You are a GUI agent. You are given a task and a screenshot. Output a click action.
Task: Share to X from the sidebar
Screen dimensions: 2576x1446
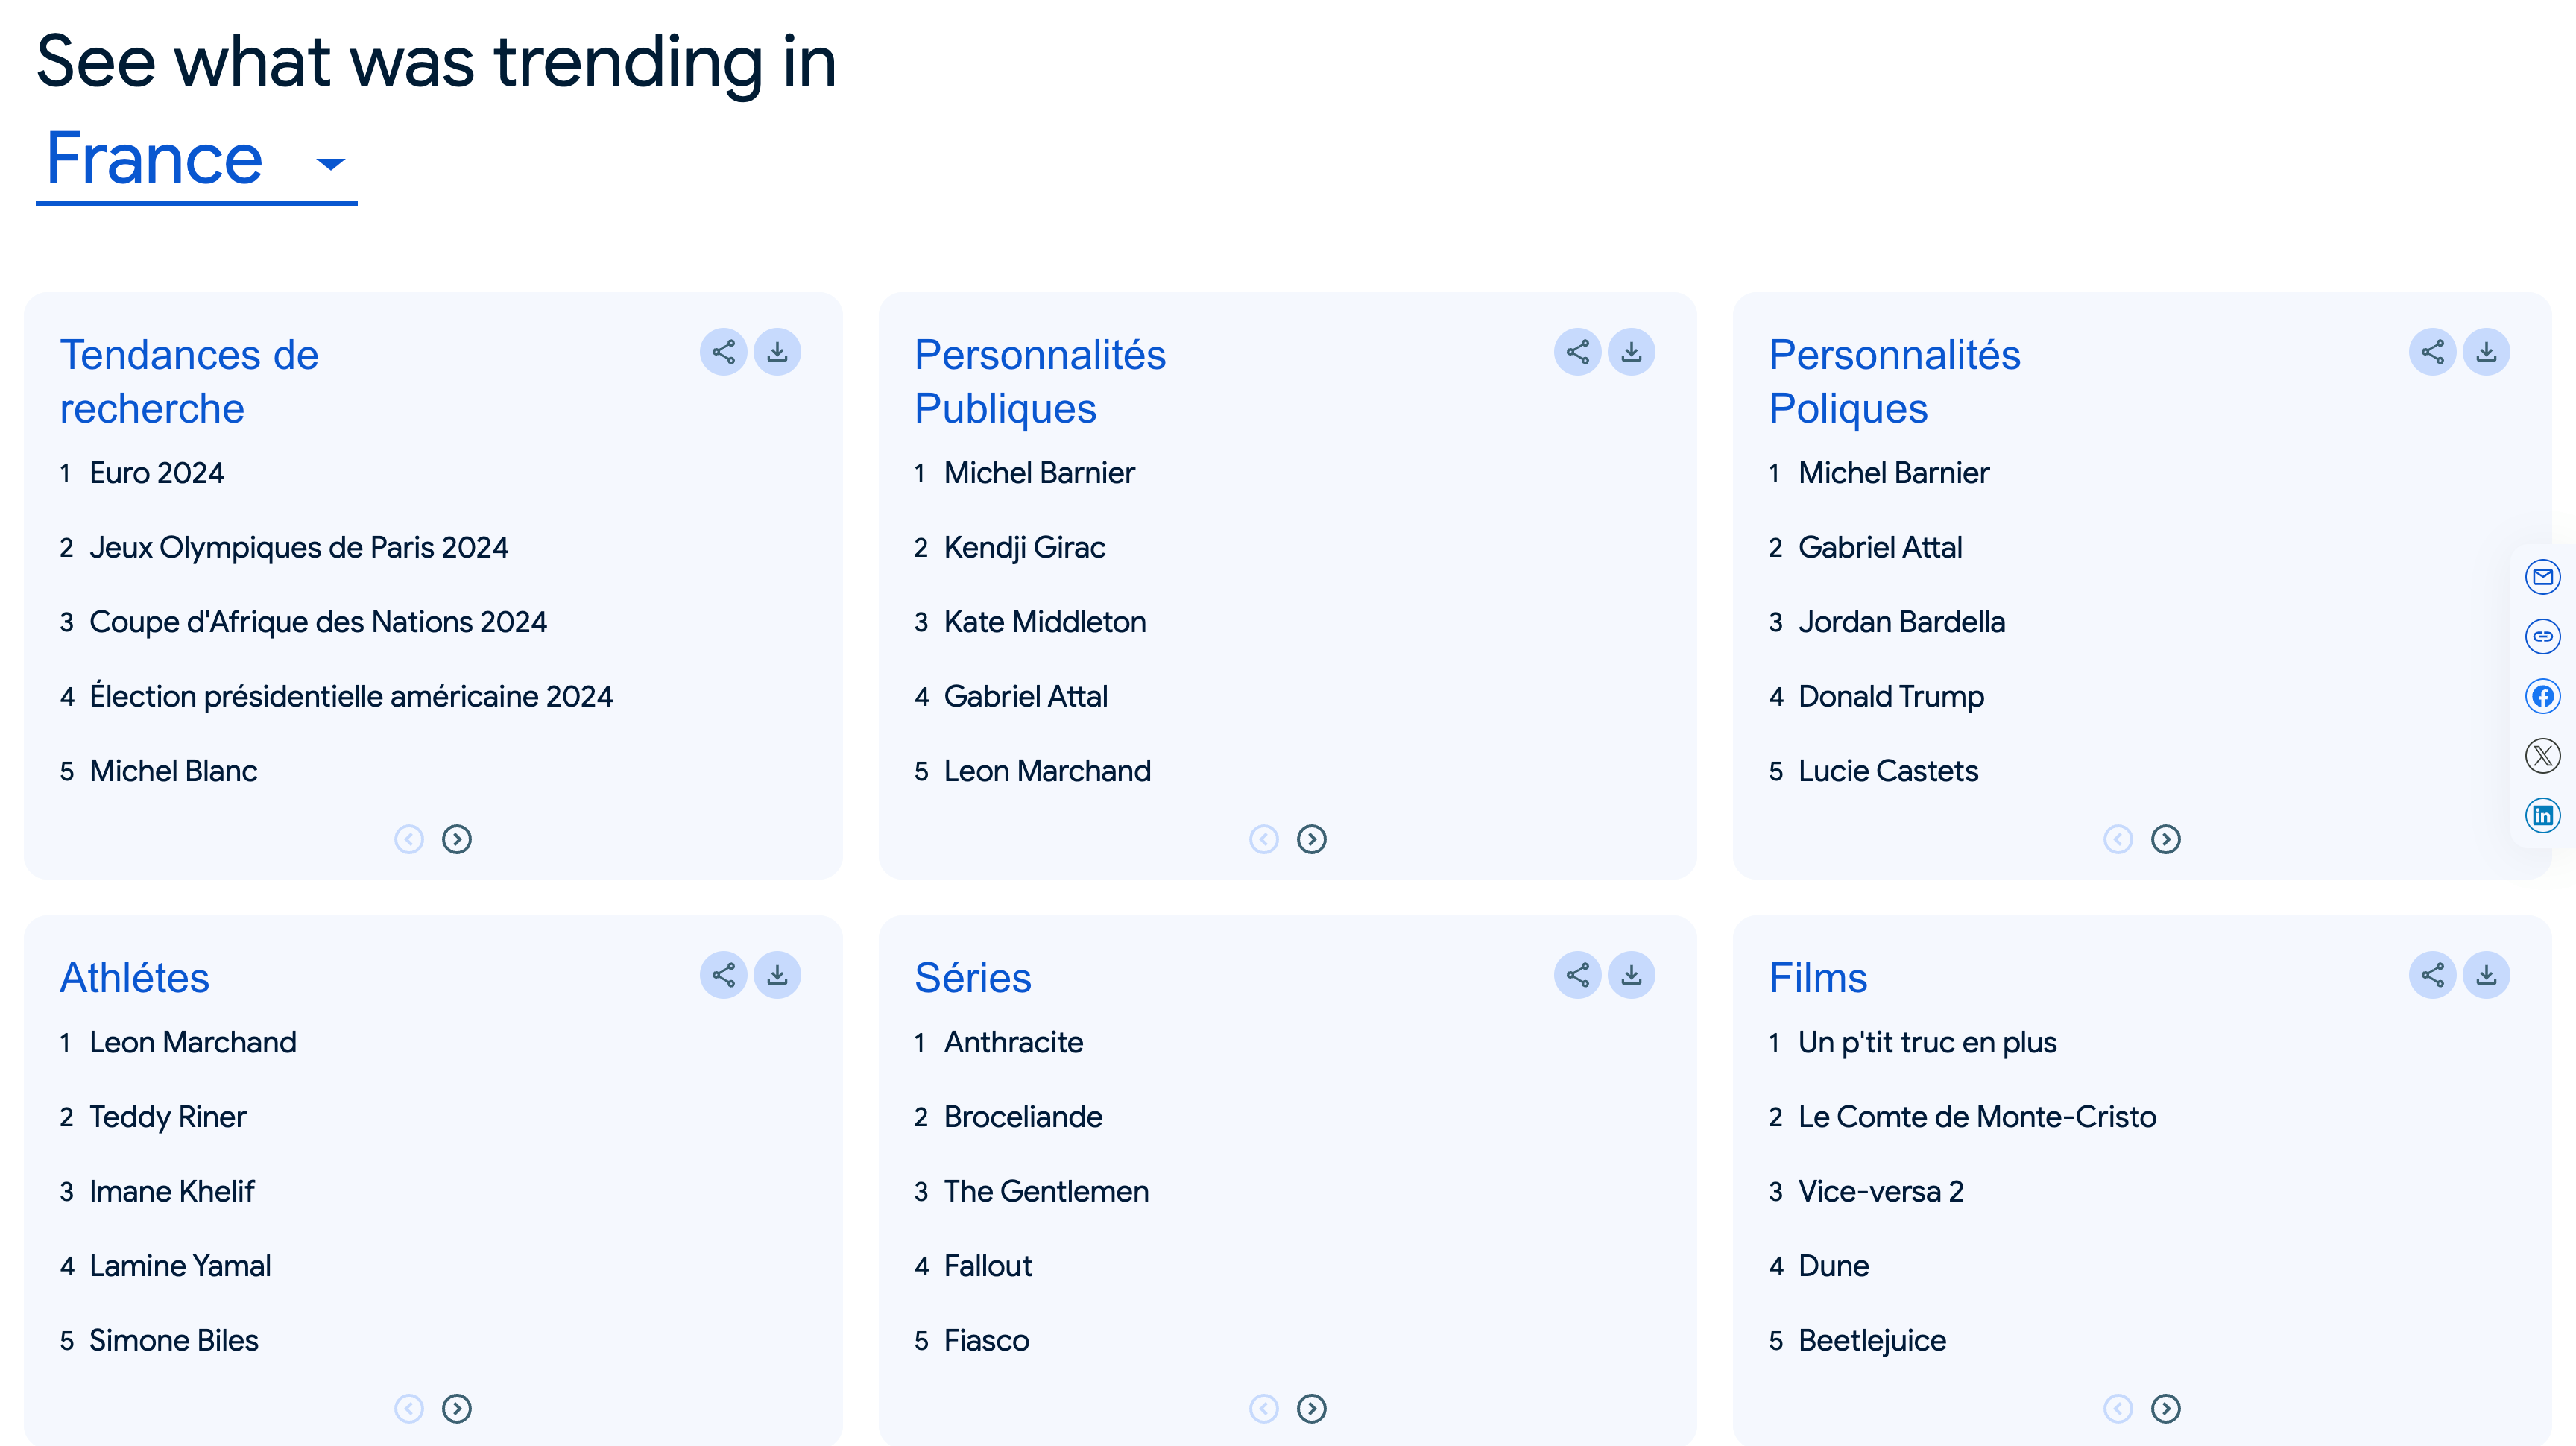click(2543, 756)
